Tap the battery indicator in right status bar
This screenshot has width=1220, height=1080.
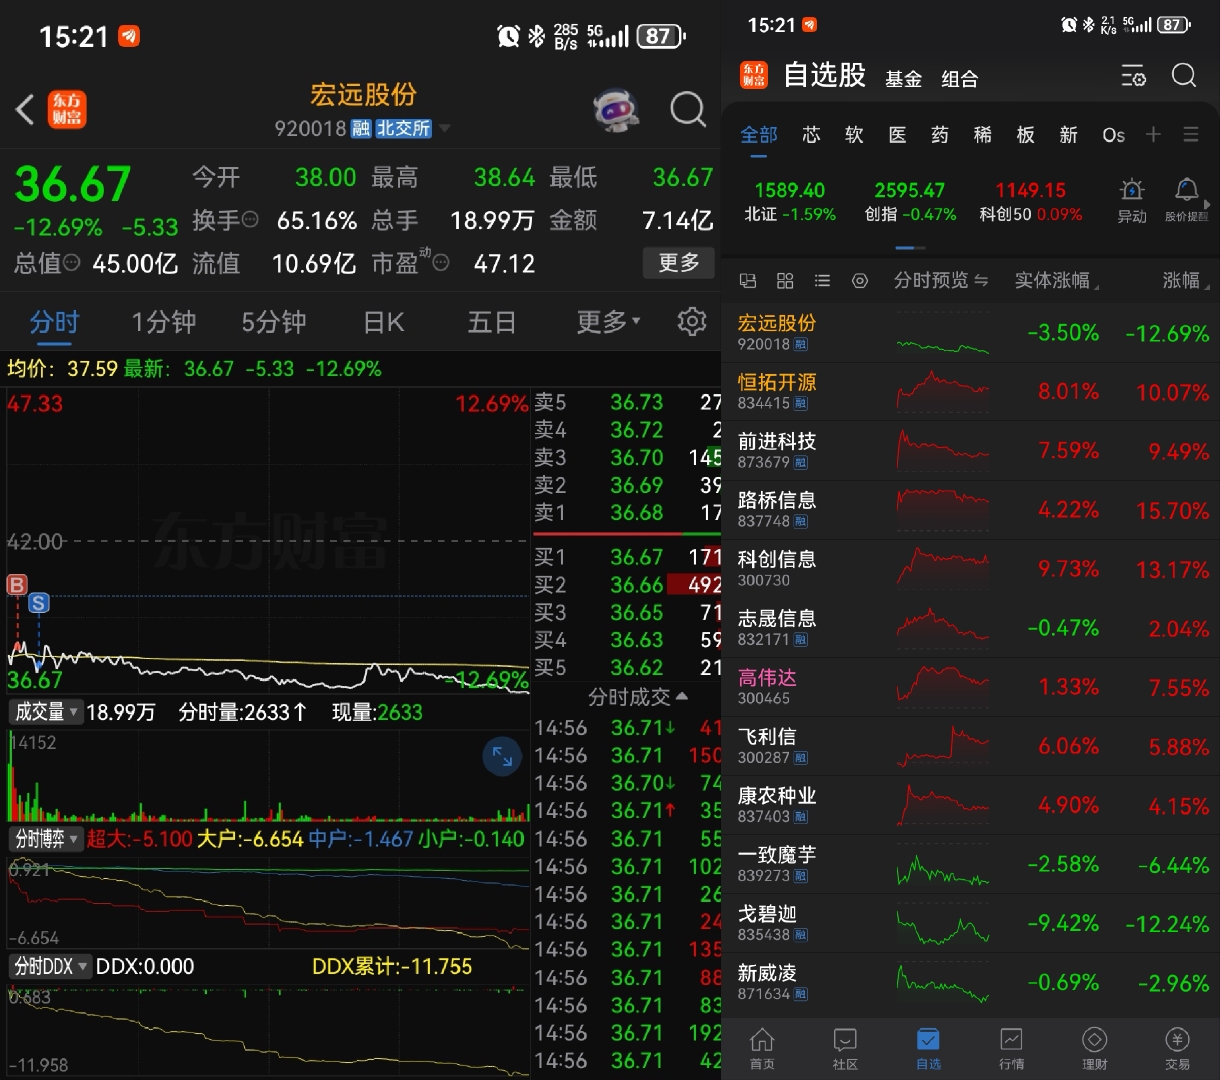click(1175, 25)
